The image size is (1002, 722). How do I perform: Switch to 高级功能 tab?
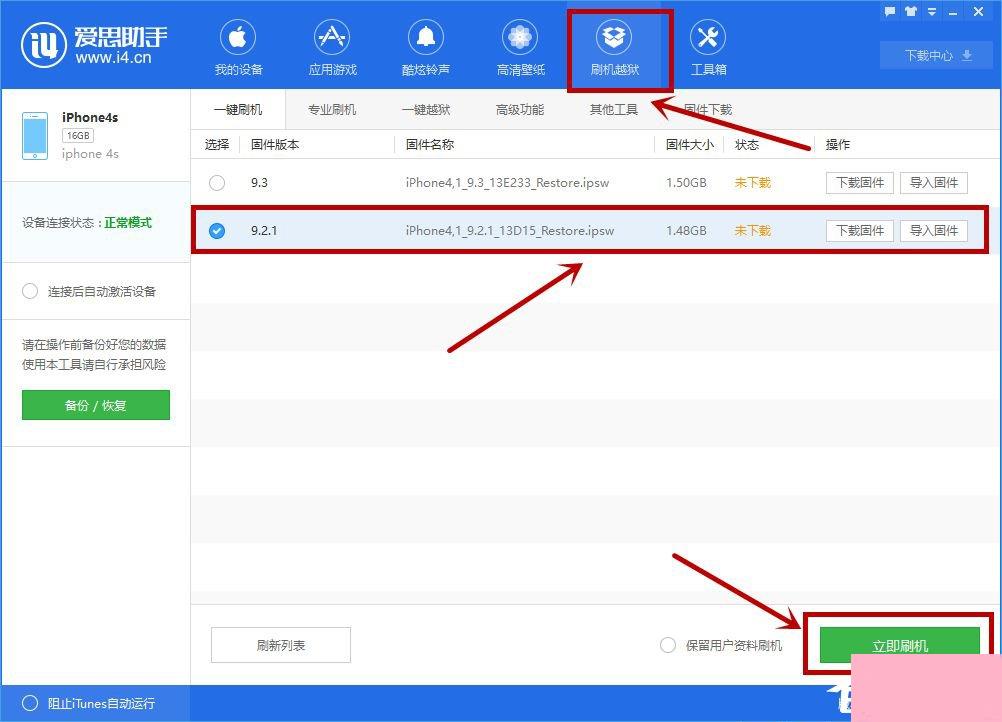pyautogui.click(x=520, y=109)
